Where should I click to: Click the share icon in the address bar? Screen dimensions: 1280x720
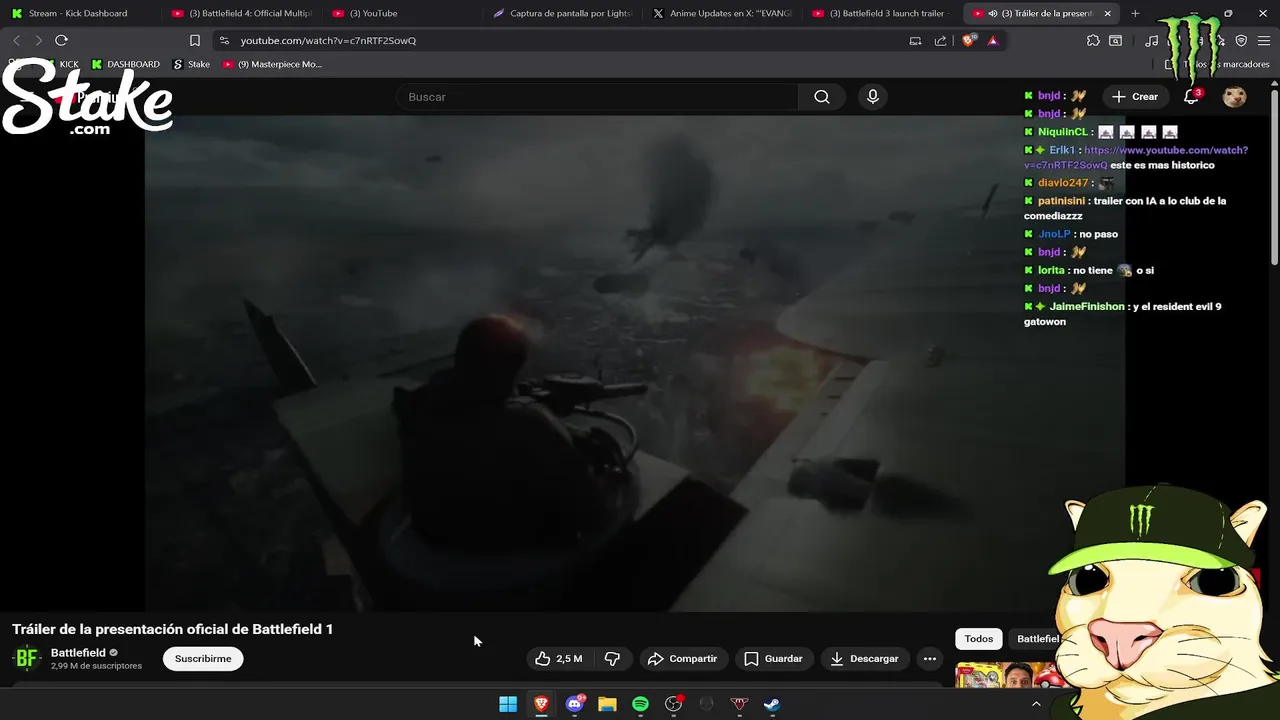[x=940, y=40]
